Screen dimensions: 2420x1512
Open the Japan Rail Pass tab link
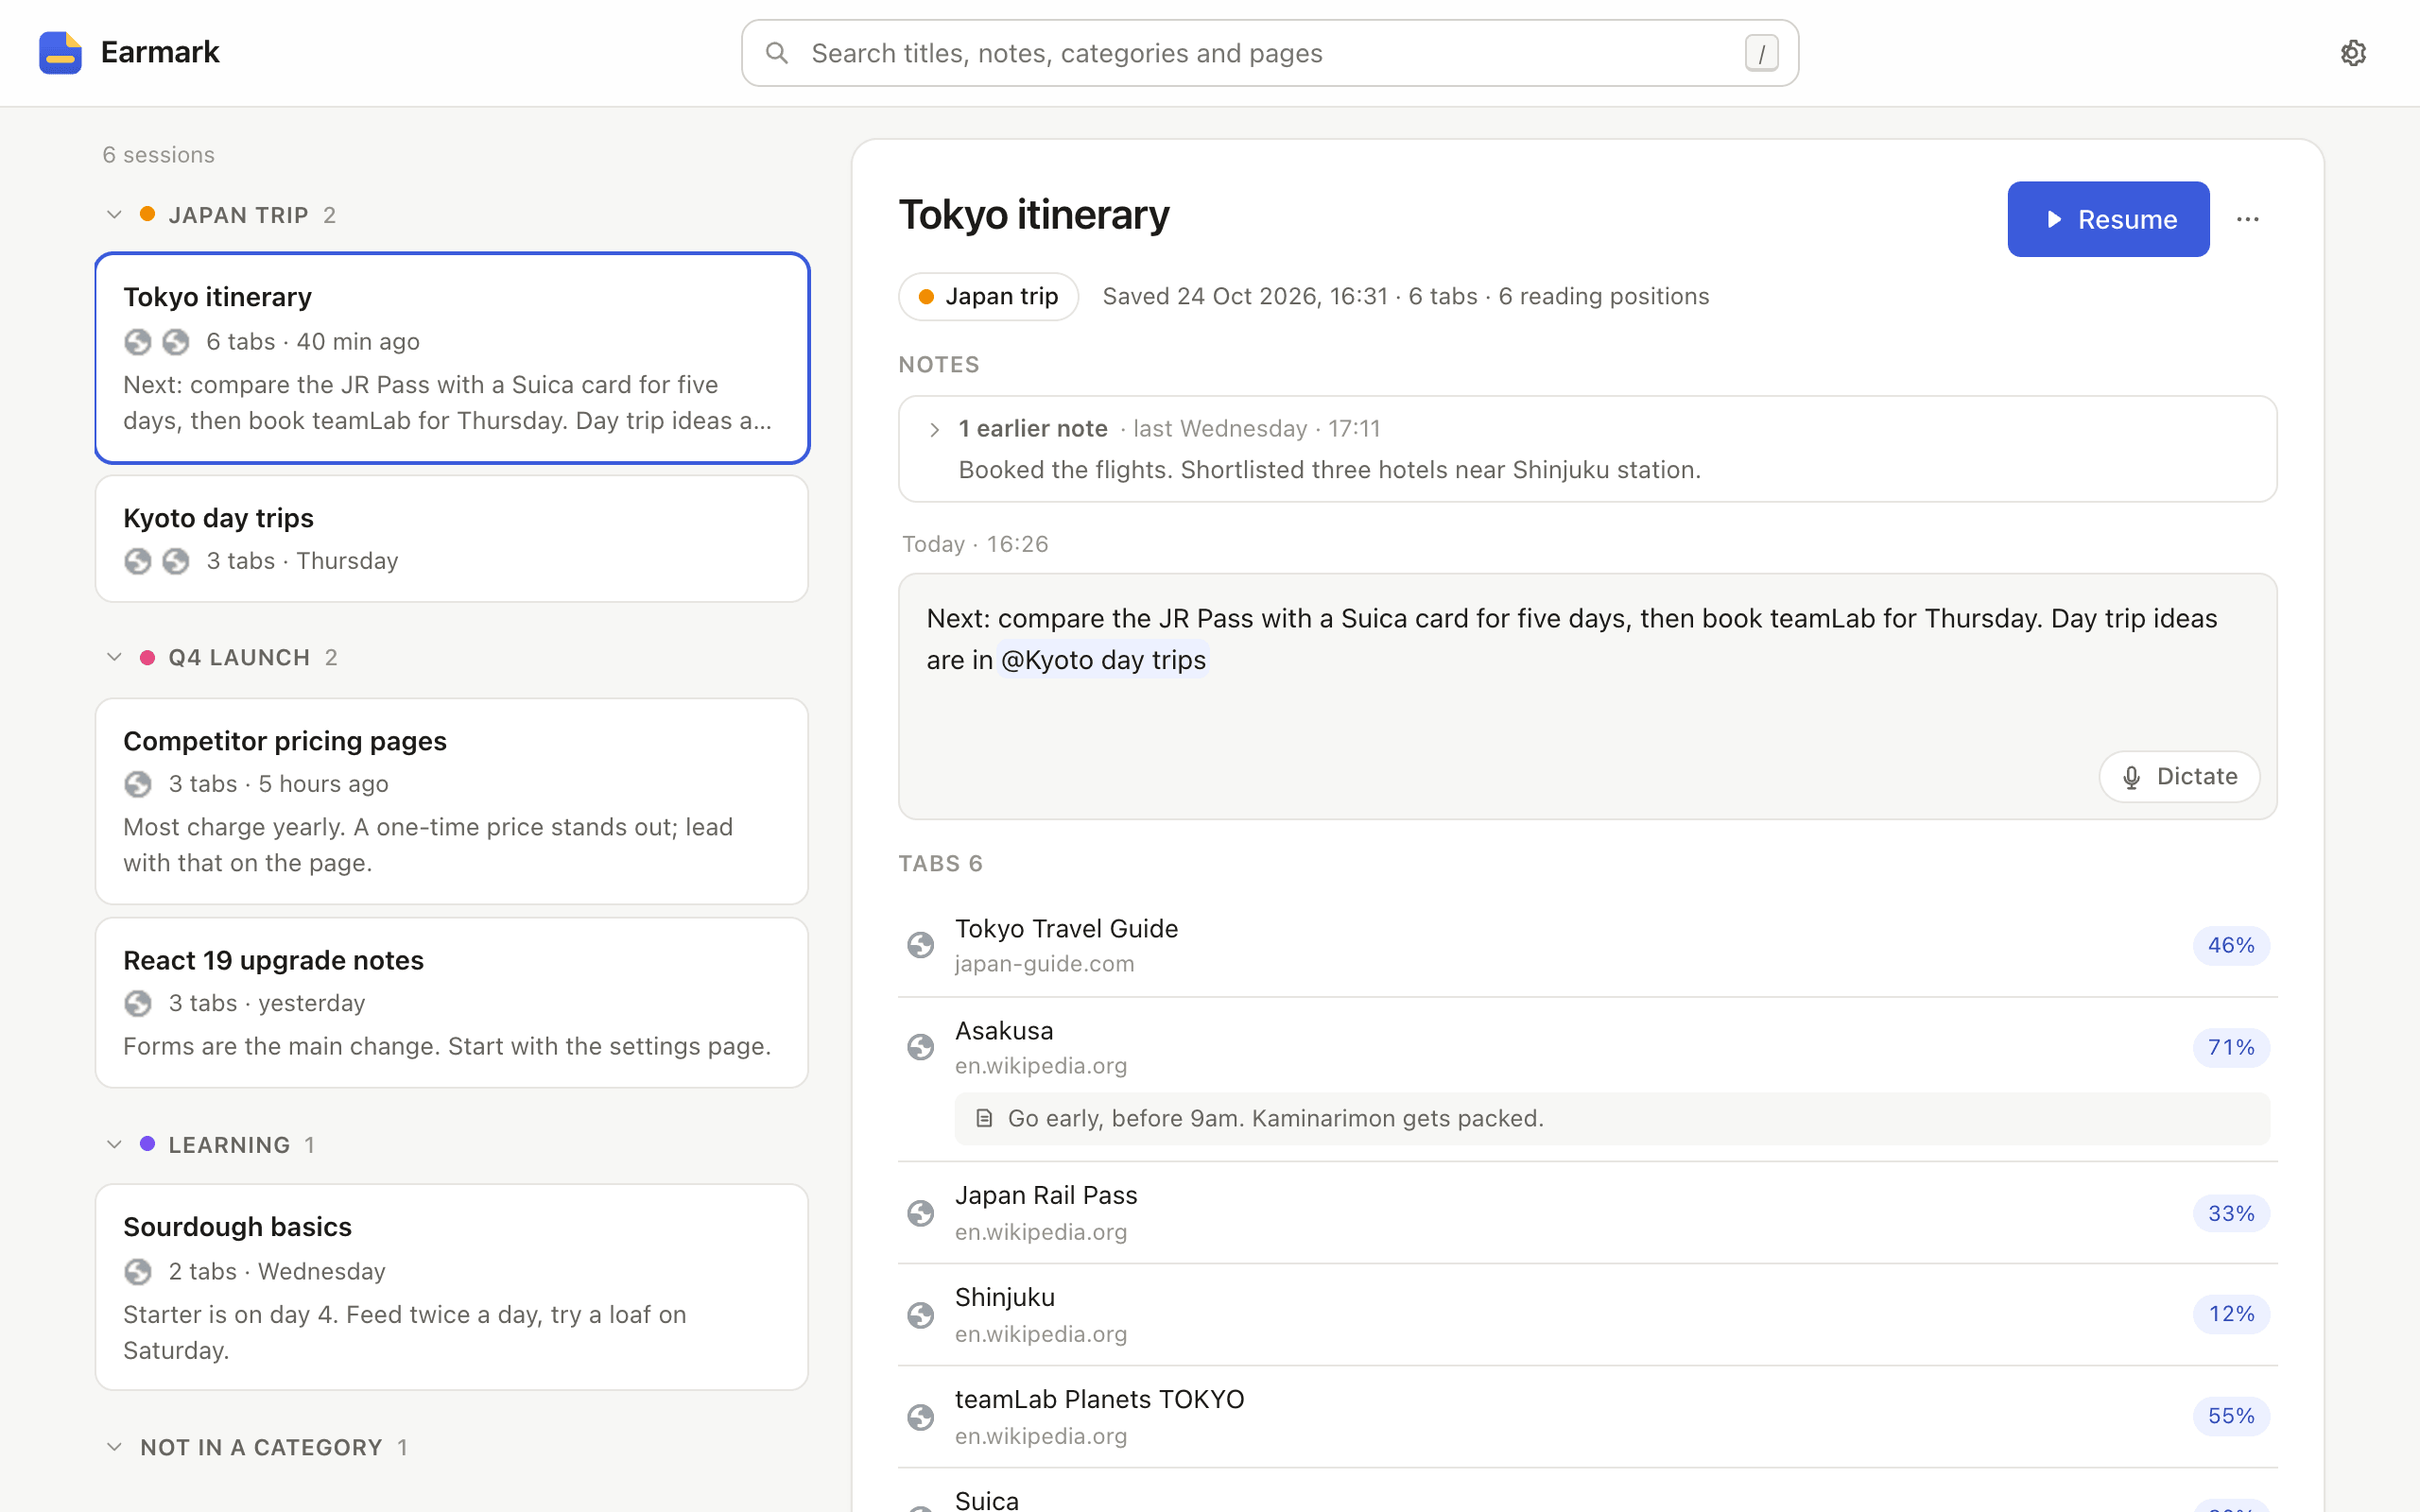click(1046, 1195)
